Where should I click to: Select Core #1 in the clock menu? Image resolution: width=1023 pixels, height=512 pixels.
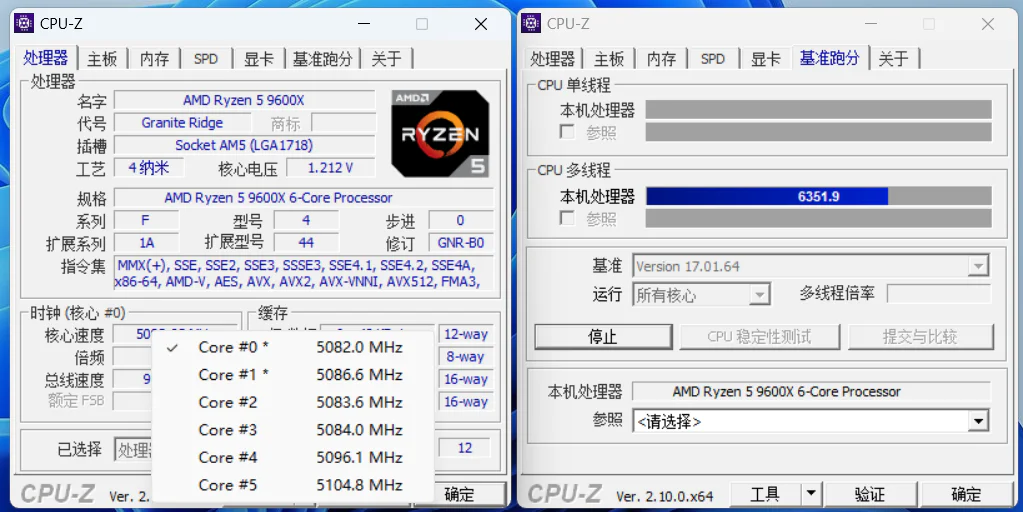click(293, 375)
